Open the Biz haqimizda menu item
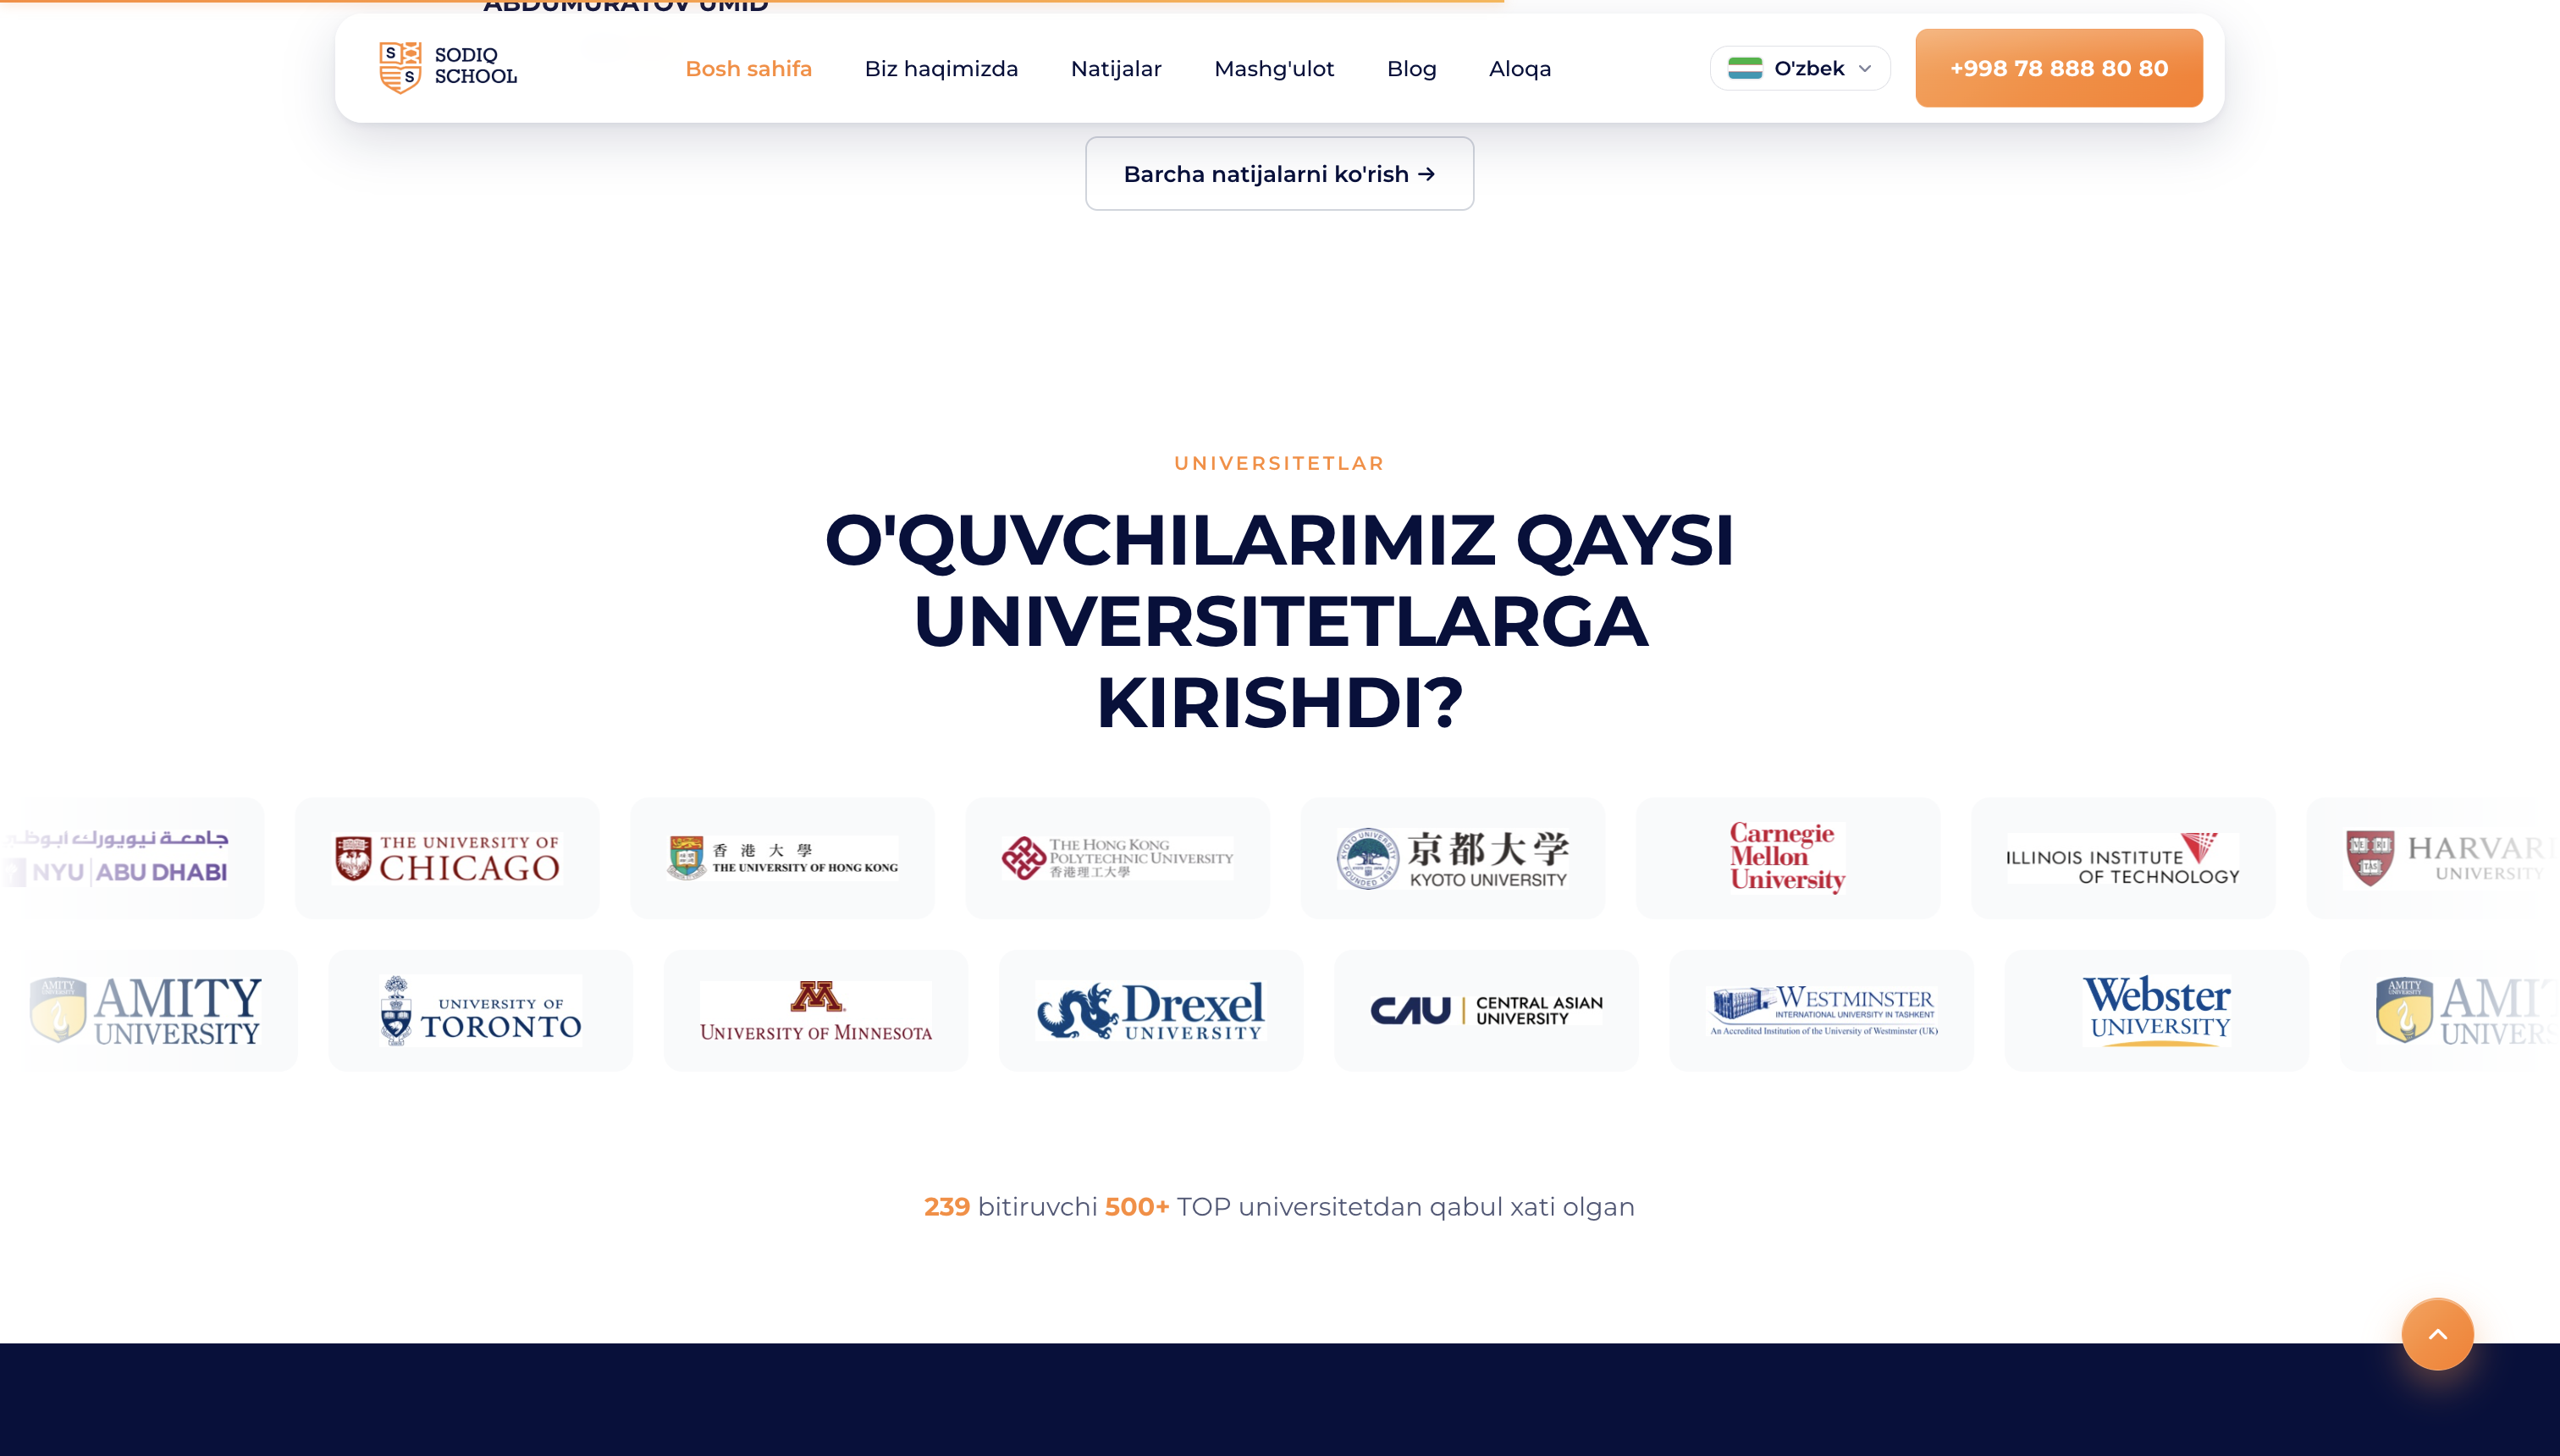This screenshot has height=1456, width=2560. (941, 68)
